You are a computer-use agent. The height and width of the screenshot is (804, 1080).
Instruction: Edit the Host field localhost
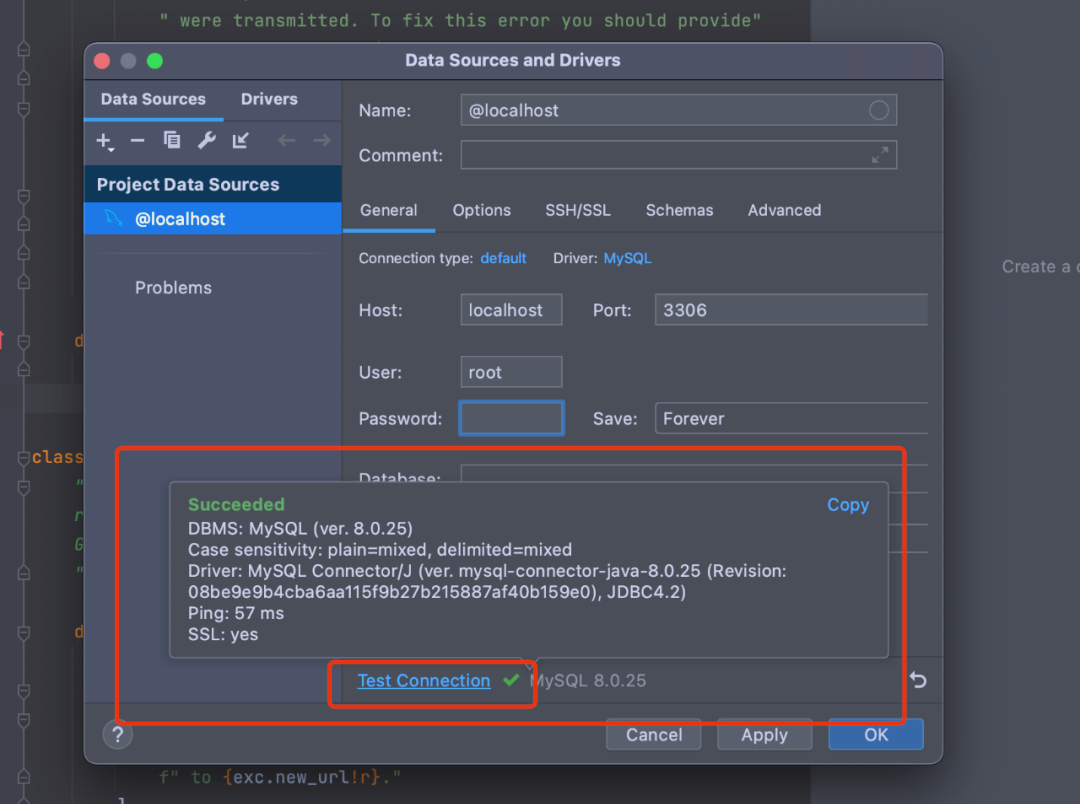(511, 310)
